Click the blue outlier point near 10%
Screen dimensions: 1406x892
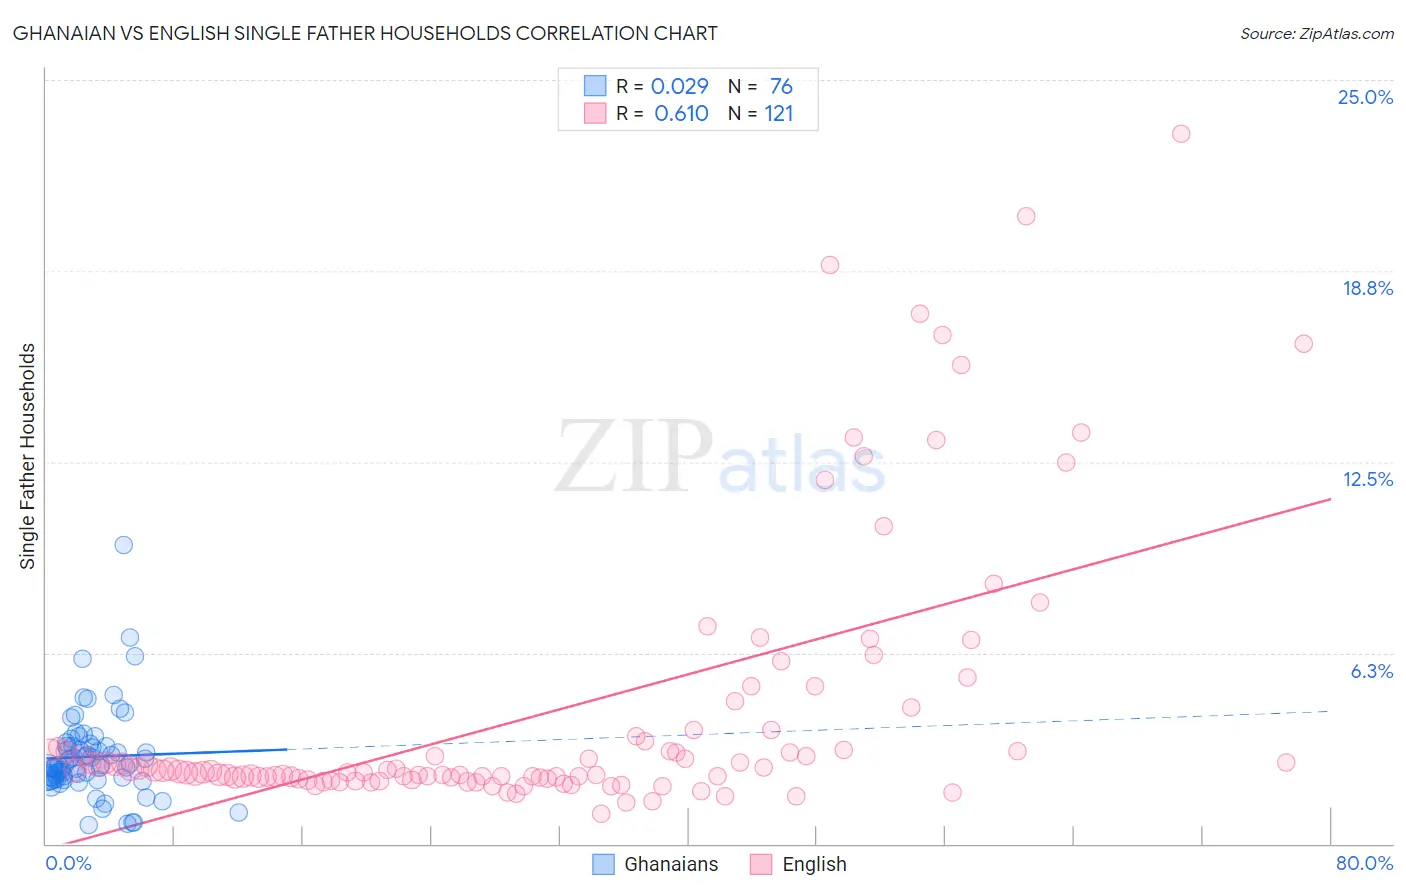pos(124,545)
